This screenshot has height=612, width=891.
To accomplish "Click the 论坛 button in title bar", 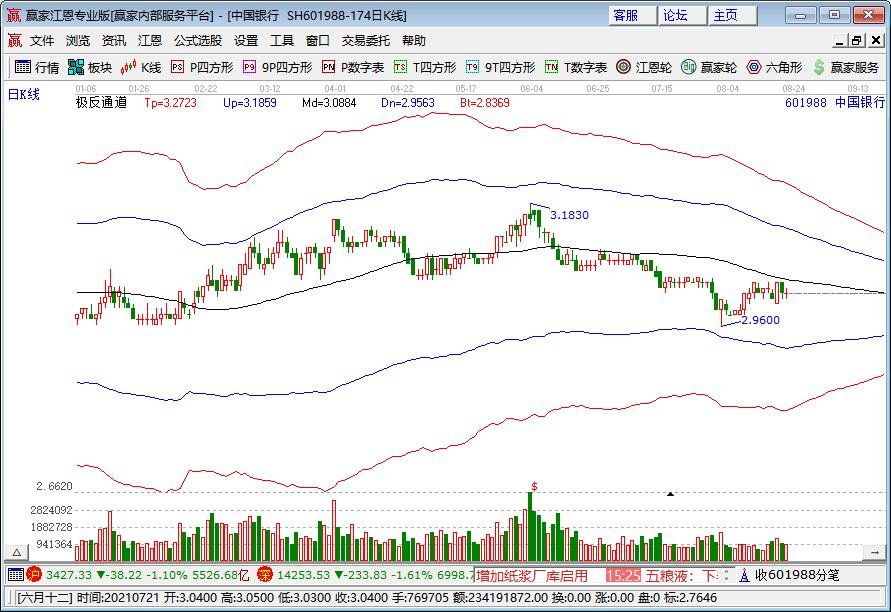I will click(682, 15).
